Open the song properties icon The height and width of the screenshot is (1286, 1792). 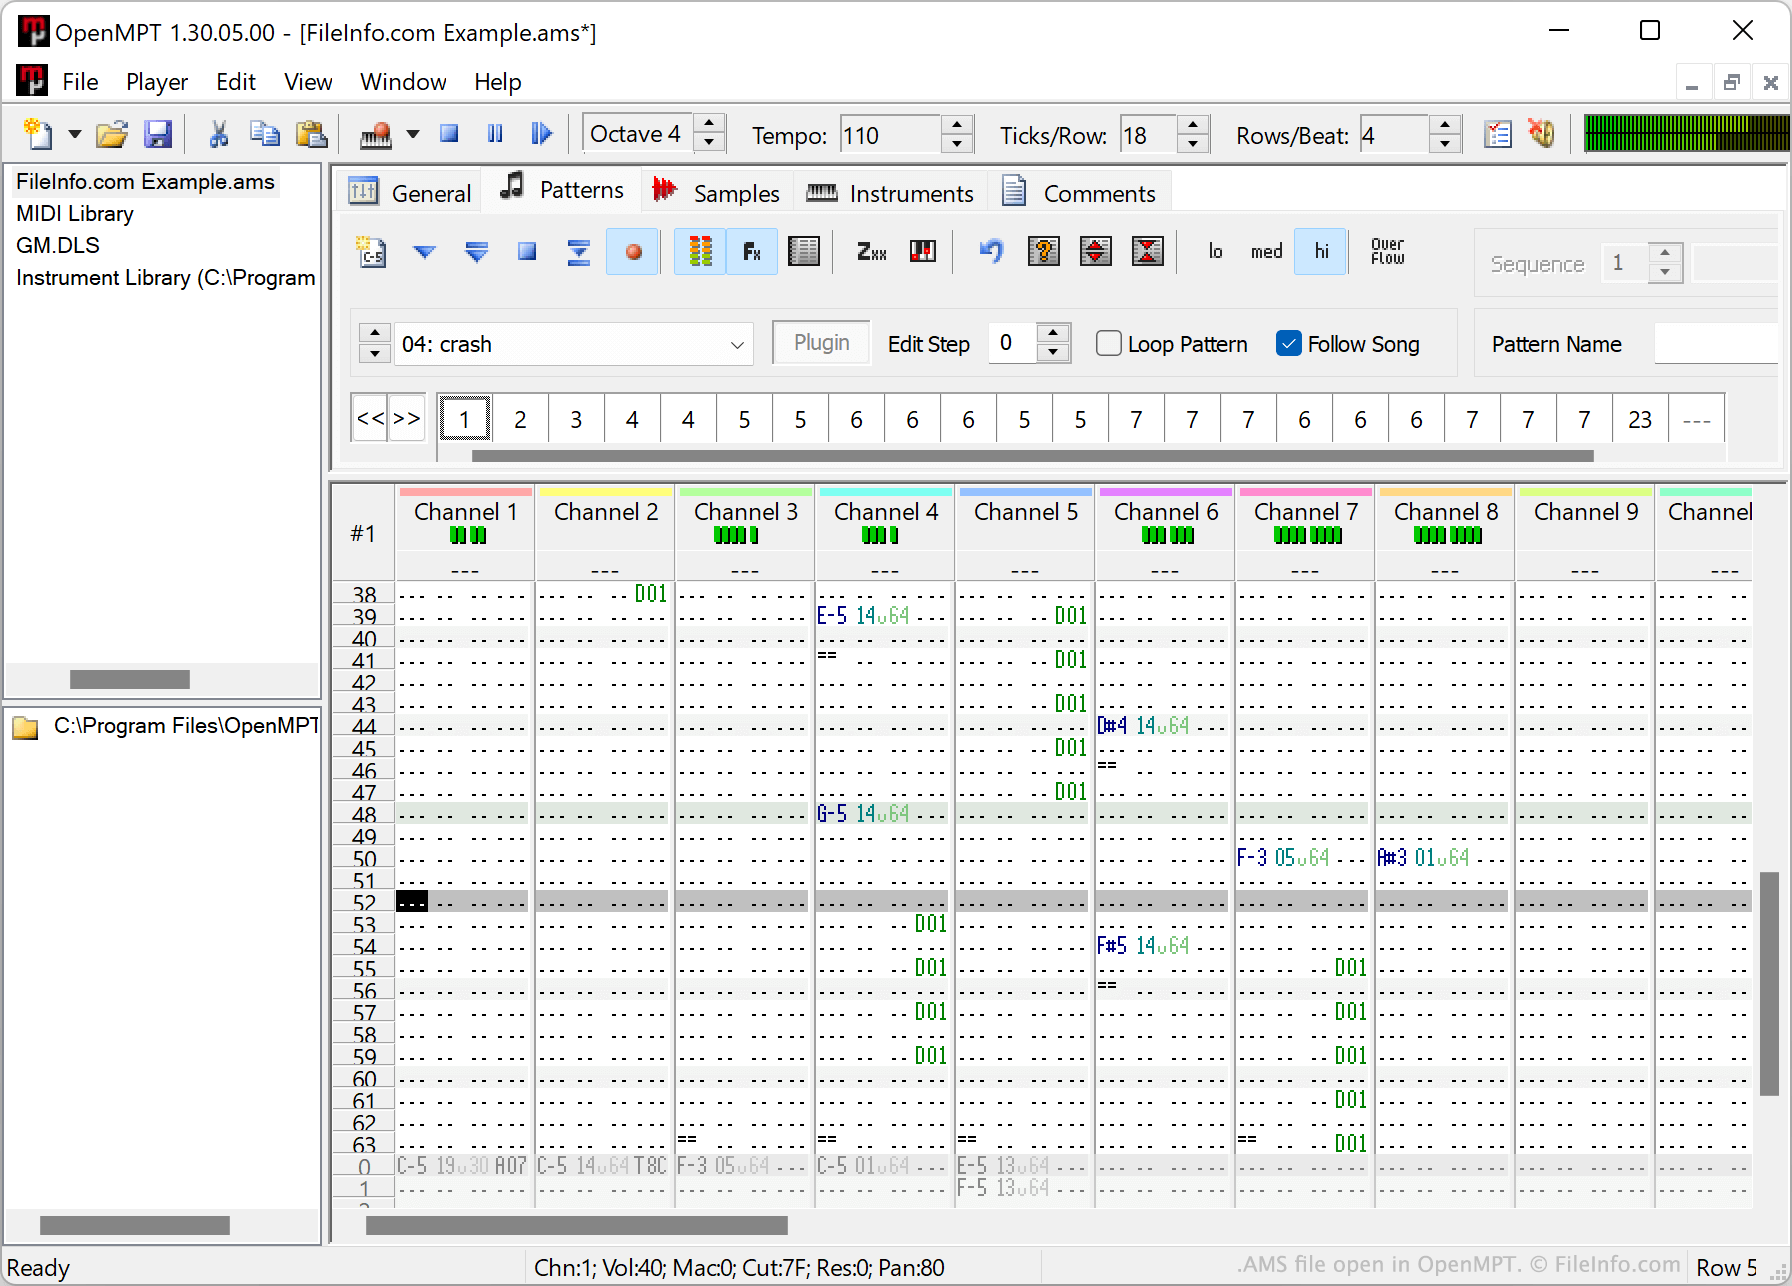tap(1498, 134)
